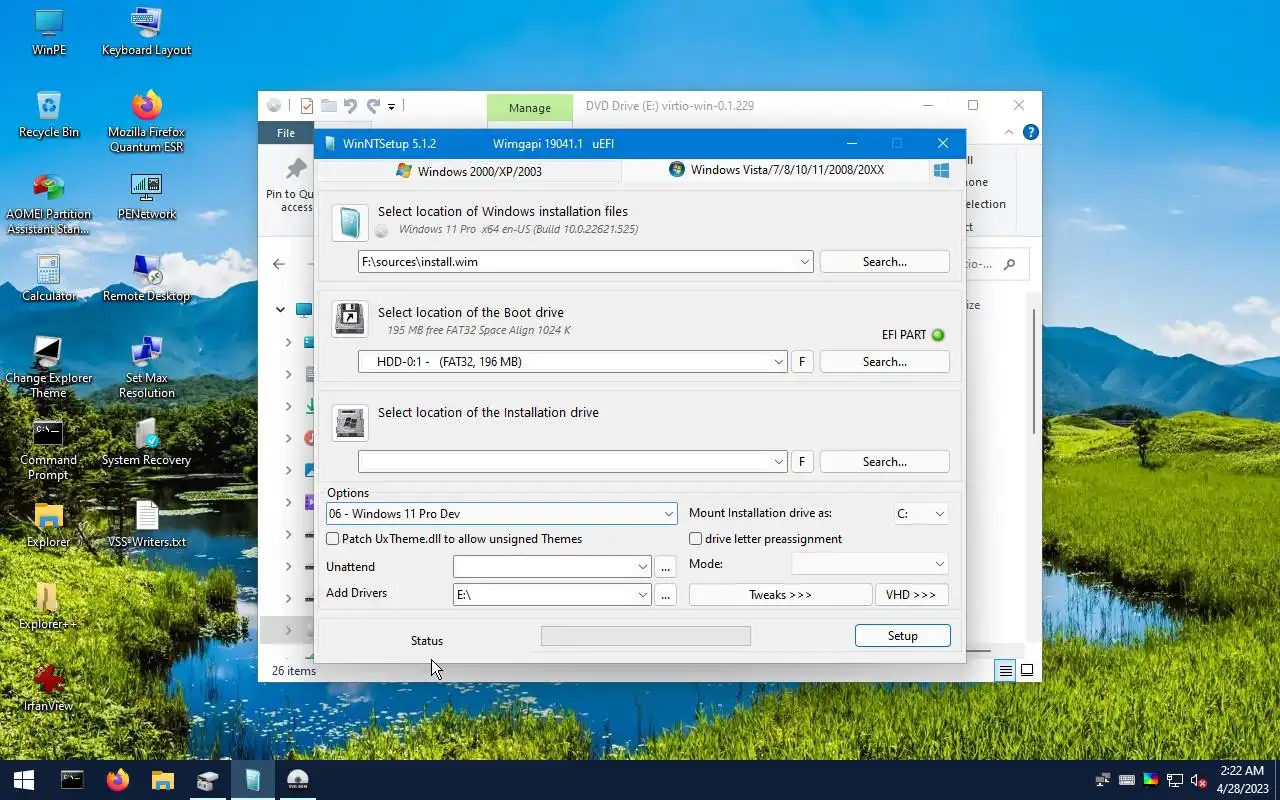
Task: Select the IrfanView desktop icon
Action: (x=48, y=686)
